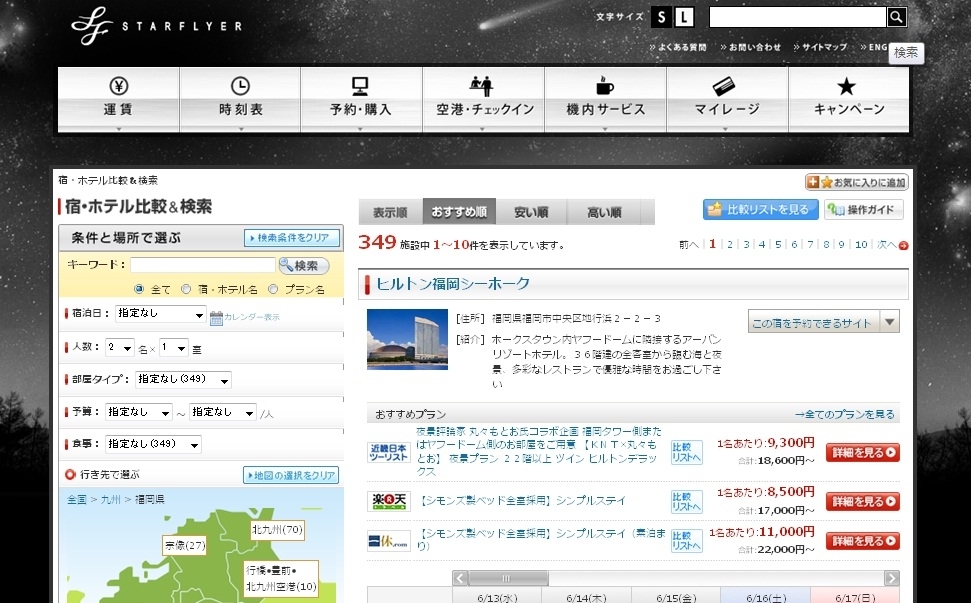Click the 一休.com logo in plan list
This screenshot has width=971, height=603.
[x=388, y=540]
